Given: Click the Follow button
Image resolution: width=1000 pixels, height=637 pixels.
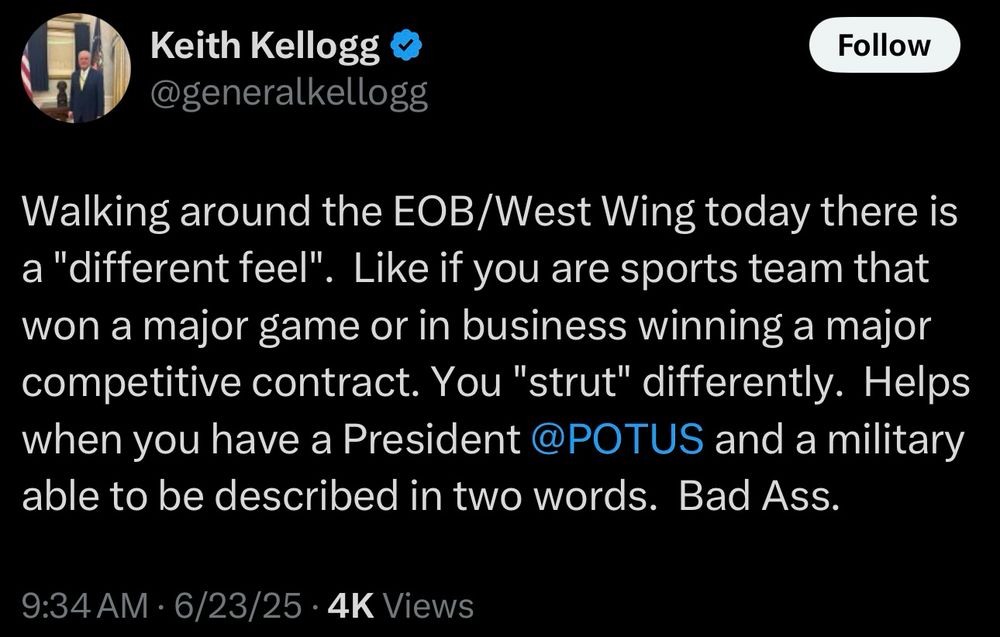Looking at the screenshot, I should pyautogui.click(x=884, y=45).
